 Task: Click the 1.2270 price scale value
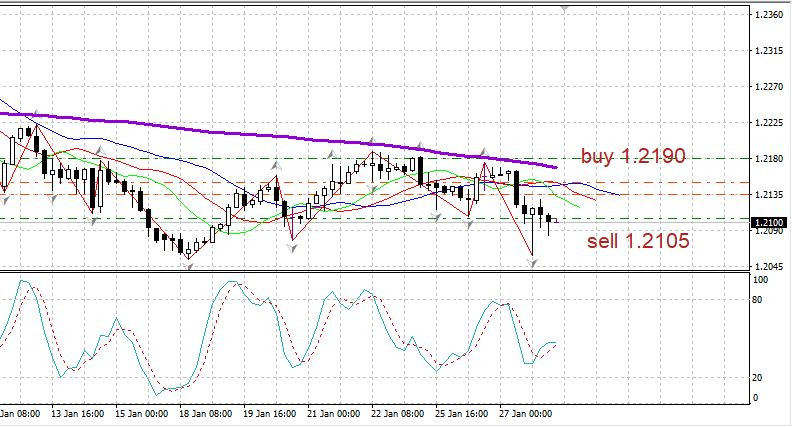point(769,86)
